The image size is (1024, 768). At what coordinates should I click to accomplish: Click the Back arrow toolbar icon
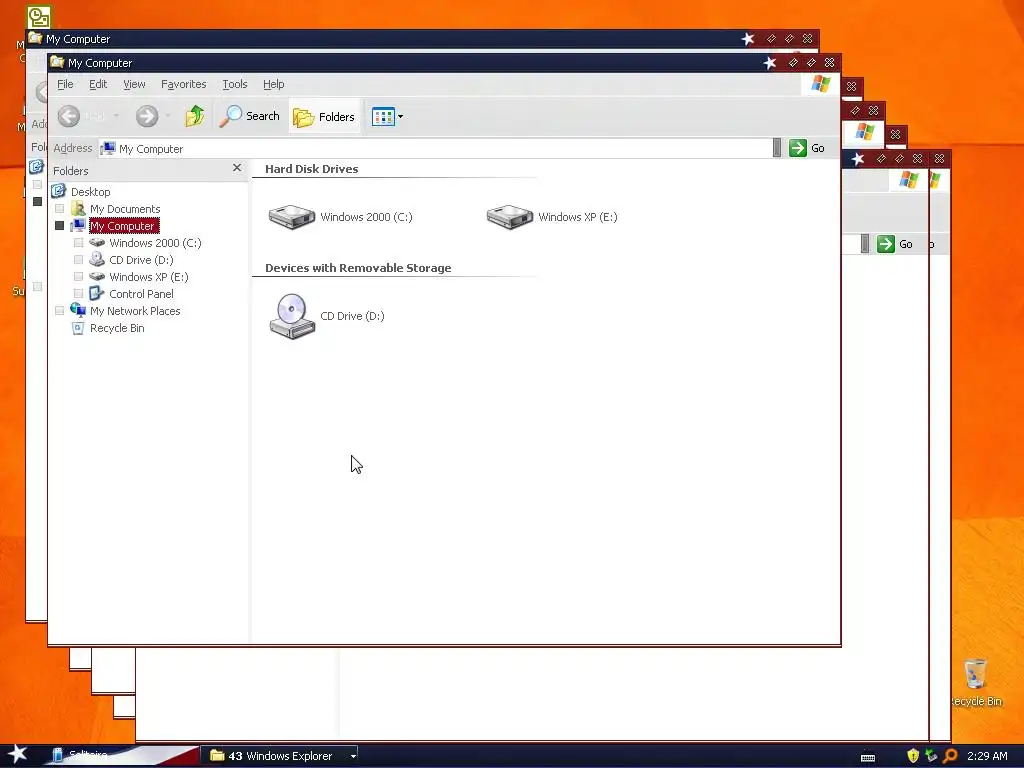pos(69,116)
